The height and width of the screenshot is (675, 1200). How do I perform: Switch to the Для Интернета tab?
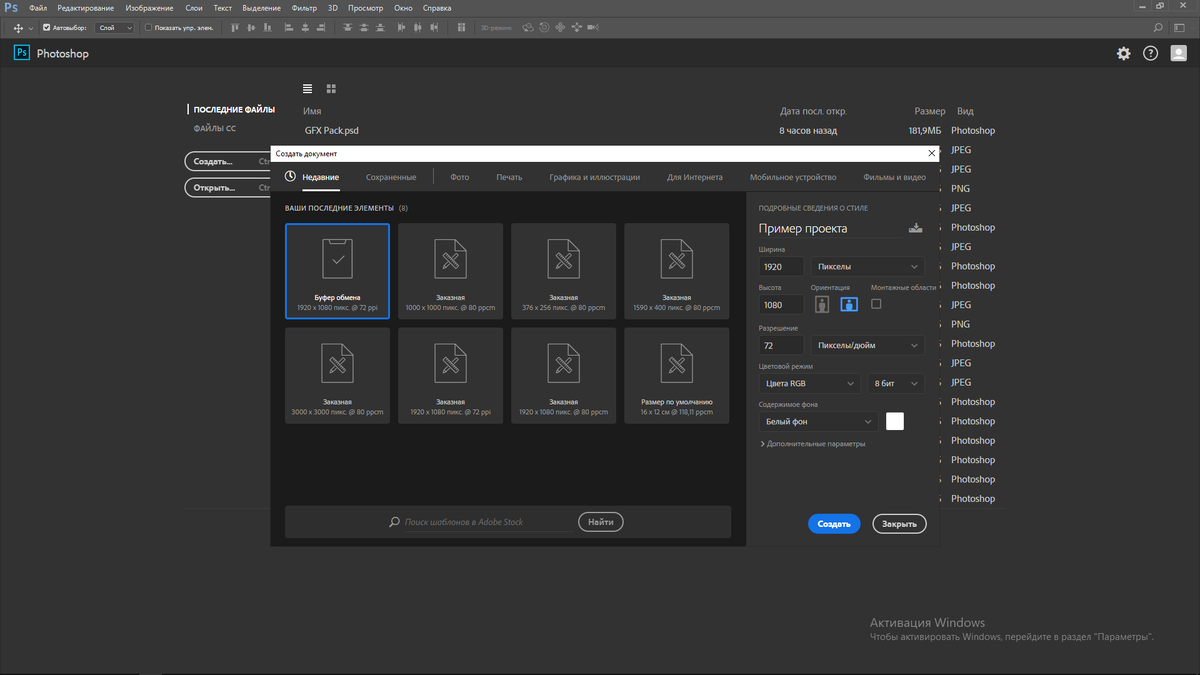695,177
